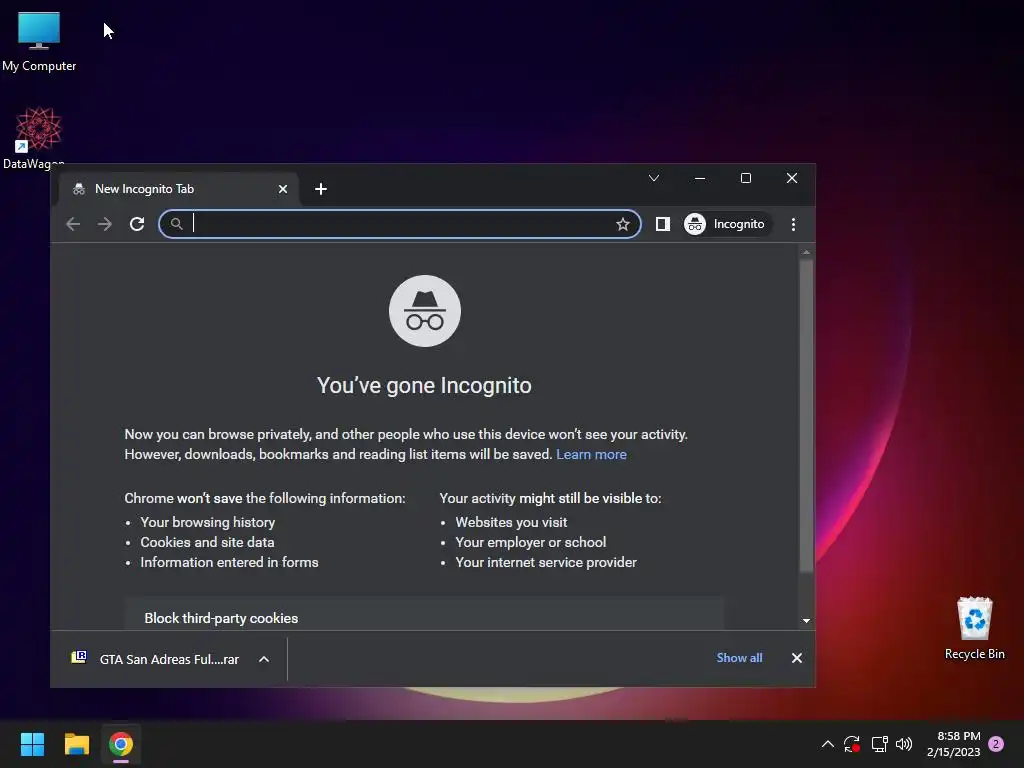Image resolution: width=1024 pixels, height=768 pixels.
Task: Click the large Incognito hat icon
Action: [424, 311]
